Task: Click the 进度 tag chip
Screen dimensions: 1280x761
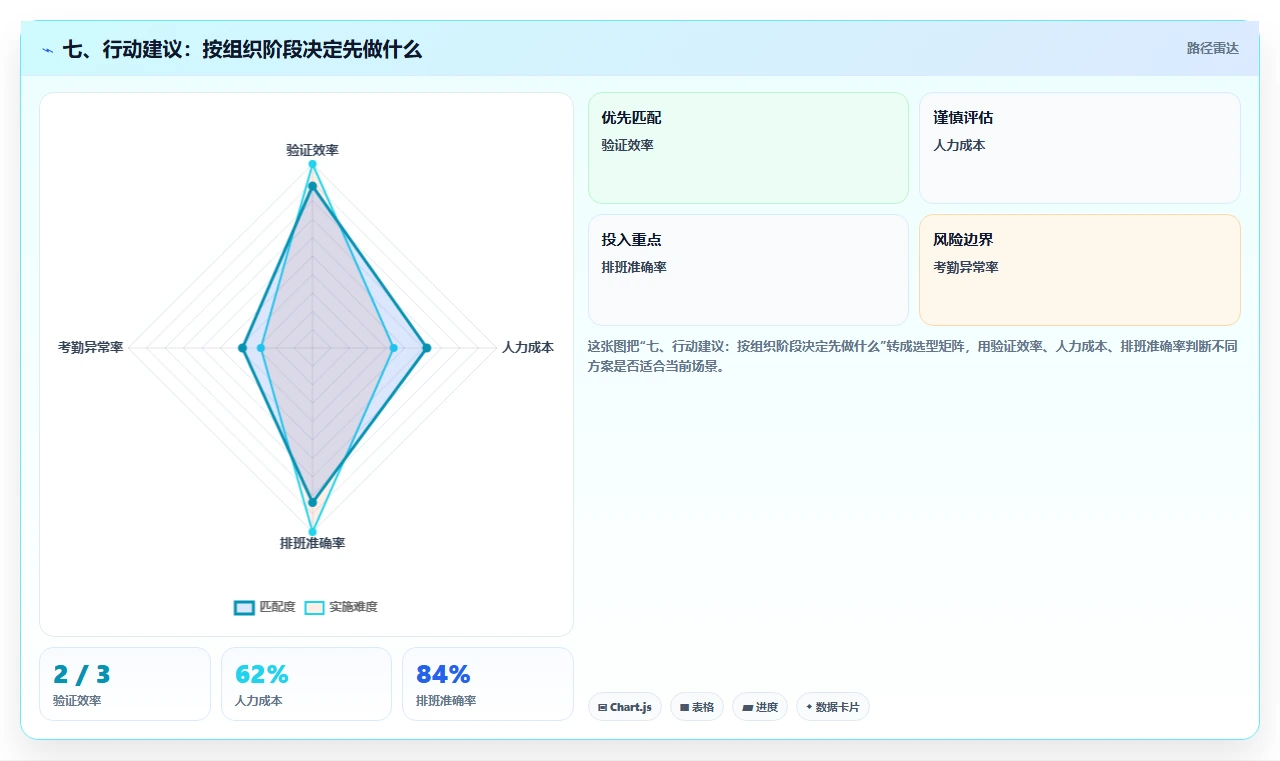Action: [760, 707]
